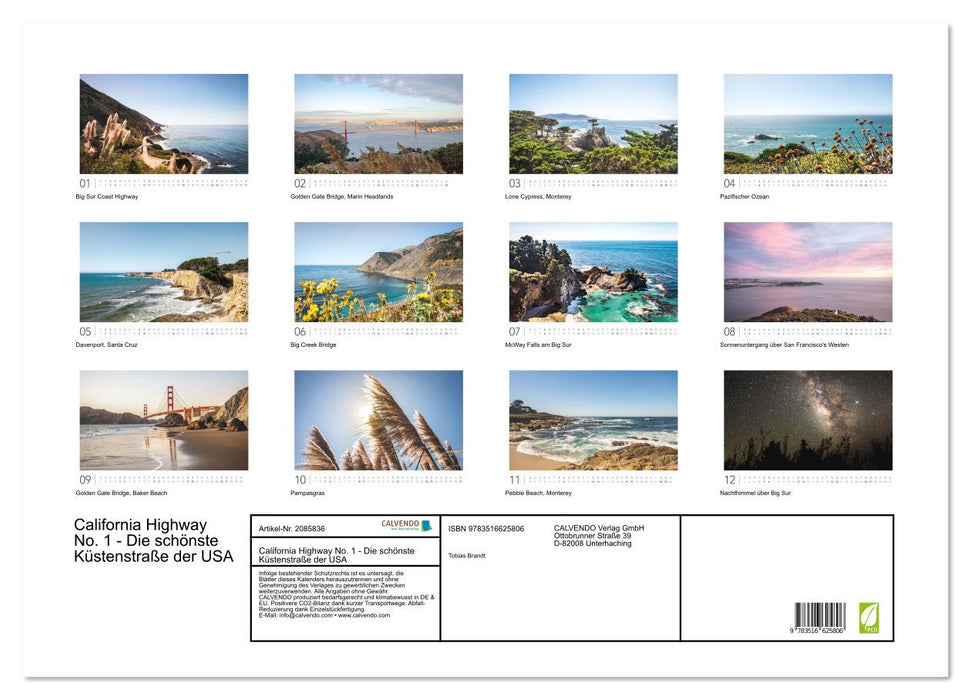971x700 pixels.
Task: Click the Artikel-Nr. 2085836 label
Action: pos(292,528)
